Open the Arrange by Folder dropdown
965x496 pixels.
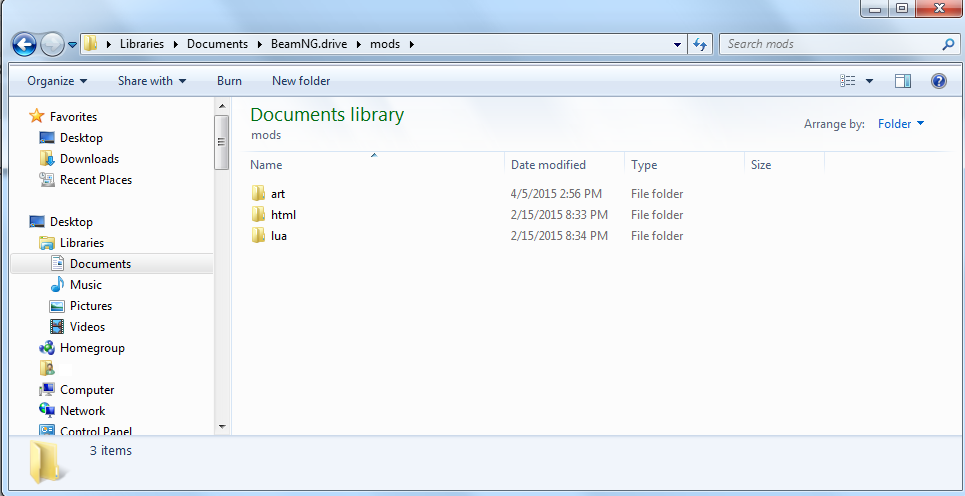[x=901, y=124]
